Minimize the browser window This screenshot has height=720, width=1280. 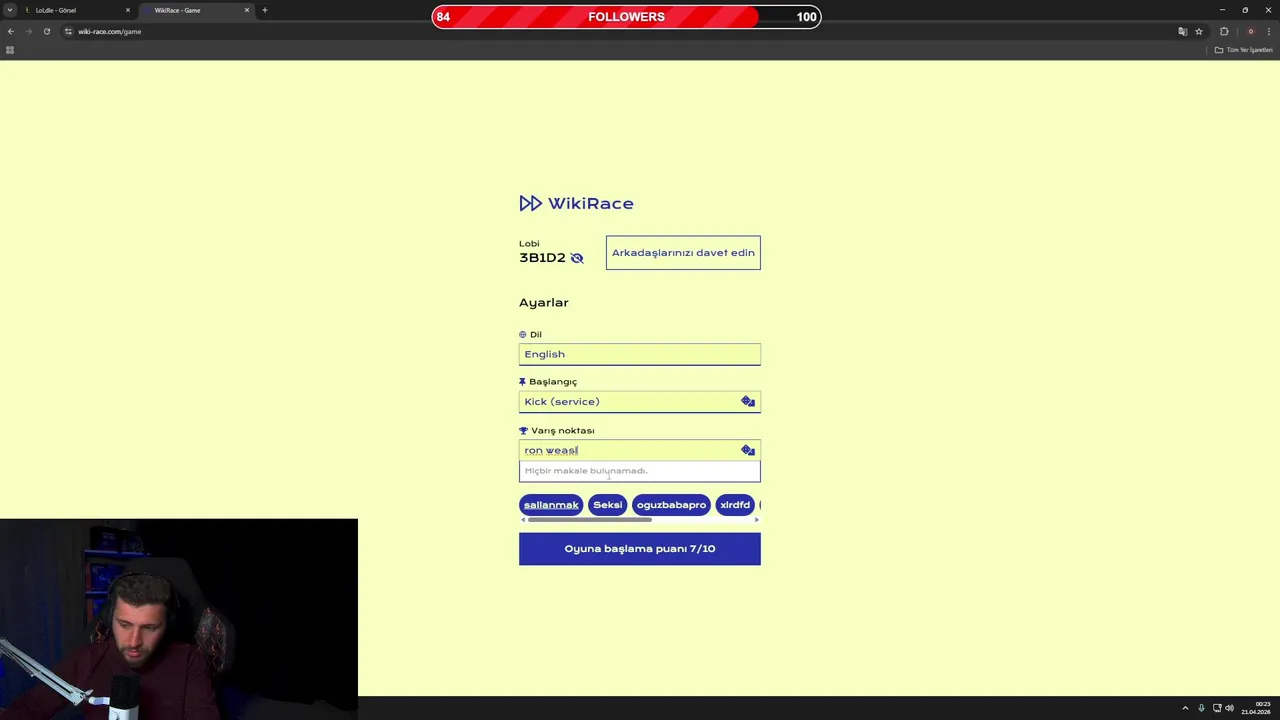point(1222,10)
